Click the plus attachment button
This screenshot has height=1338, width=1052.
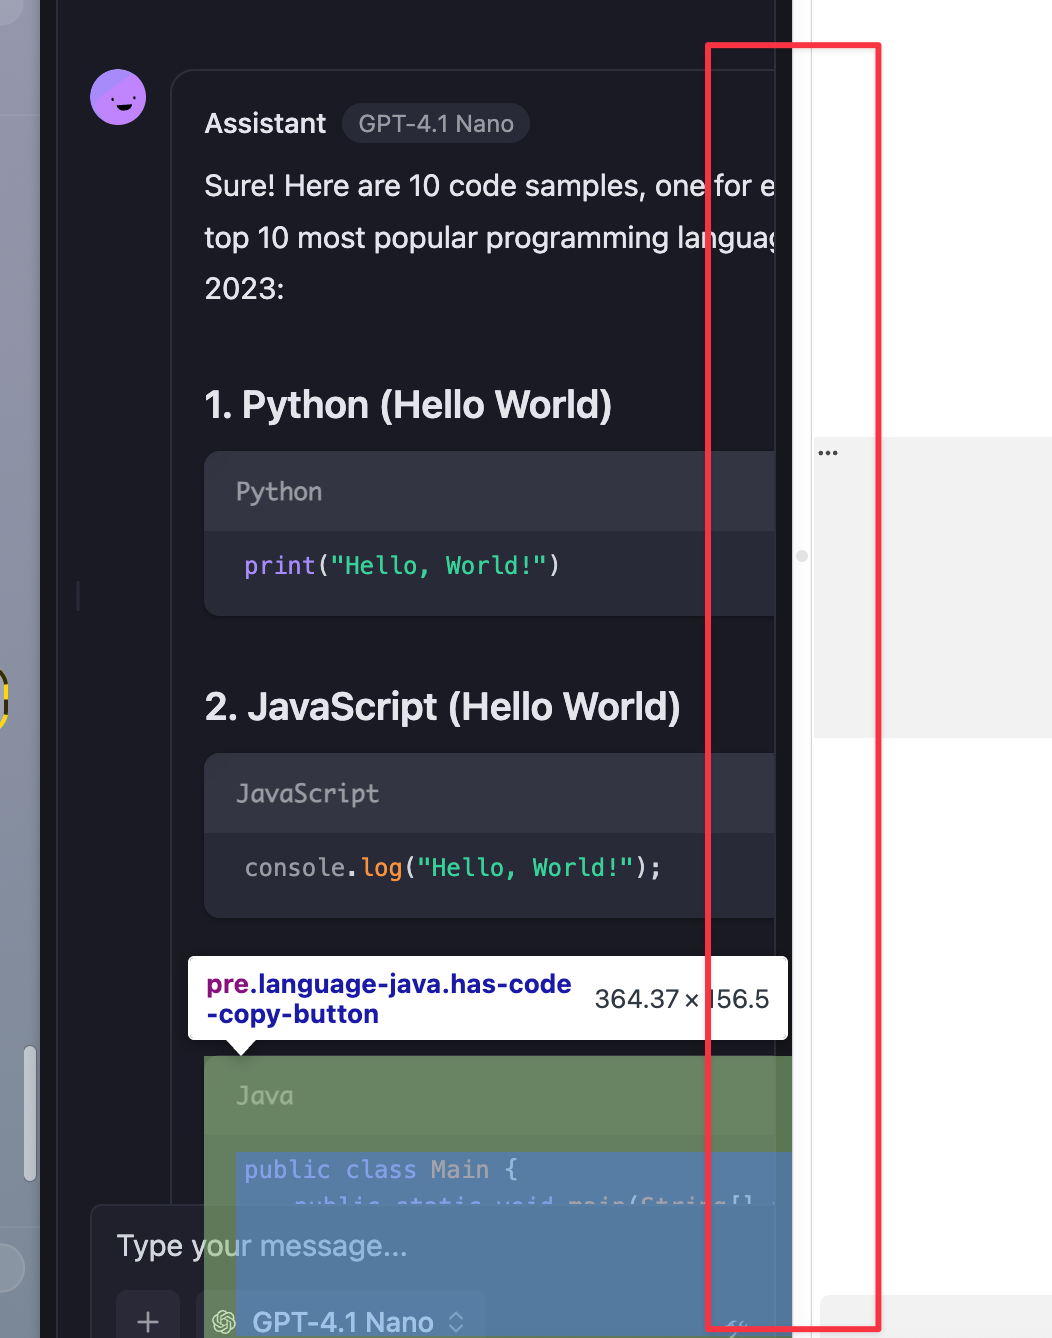pos(148,1320)
